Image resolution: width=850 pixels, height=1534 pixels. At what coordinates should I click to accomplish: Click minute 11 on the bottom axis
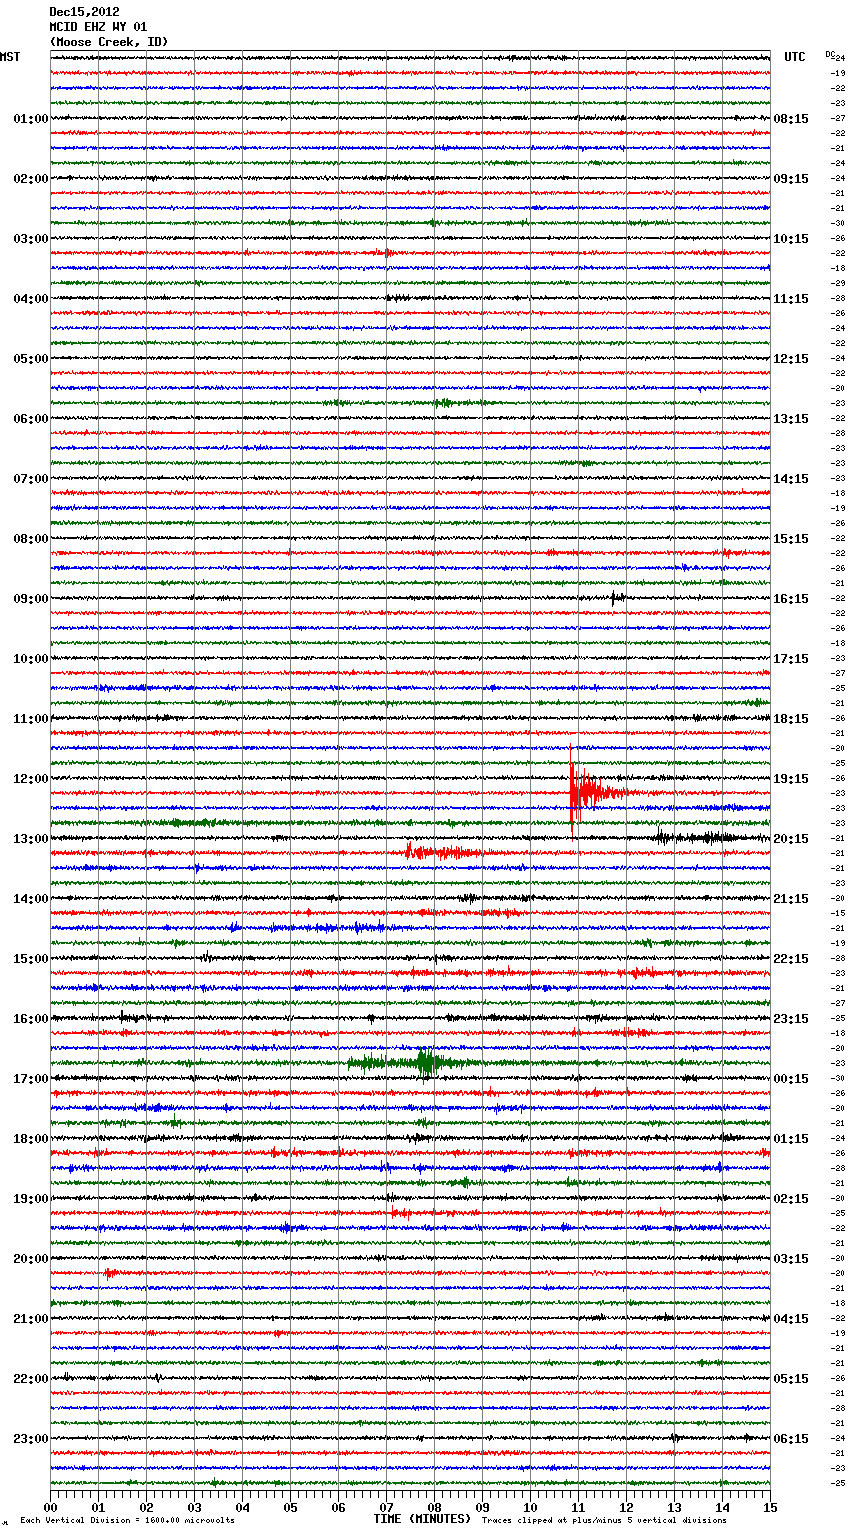click(578, 1507)
